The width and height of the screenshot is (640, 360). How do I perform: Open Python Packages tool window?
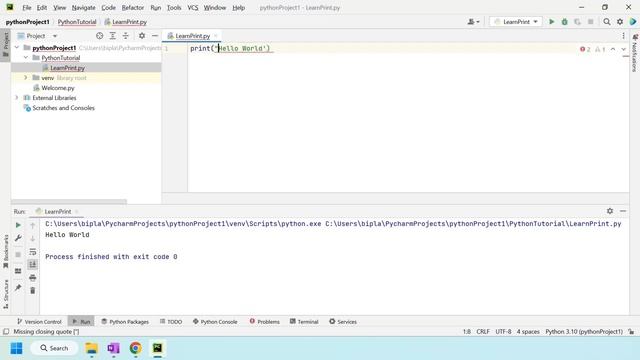125,322
